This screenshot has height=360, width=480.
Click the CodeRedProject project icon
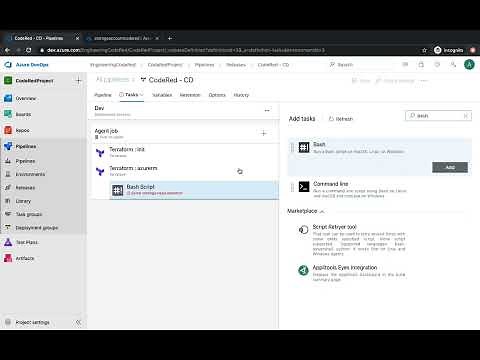(8, 80)
